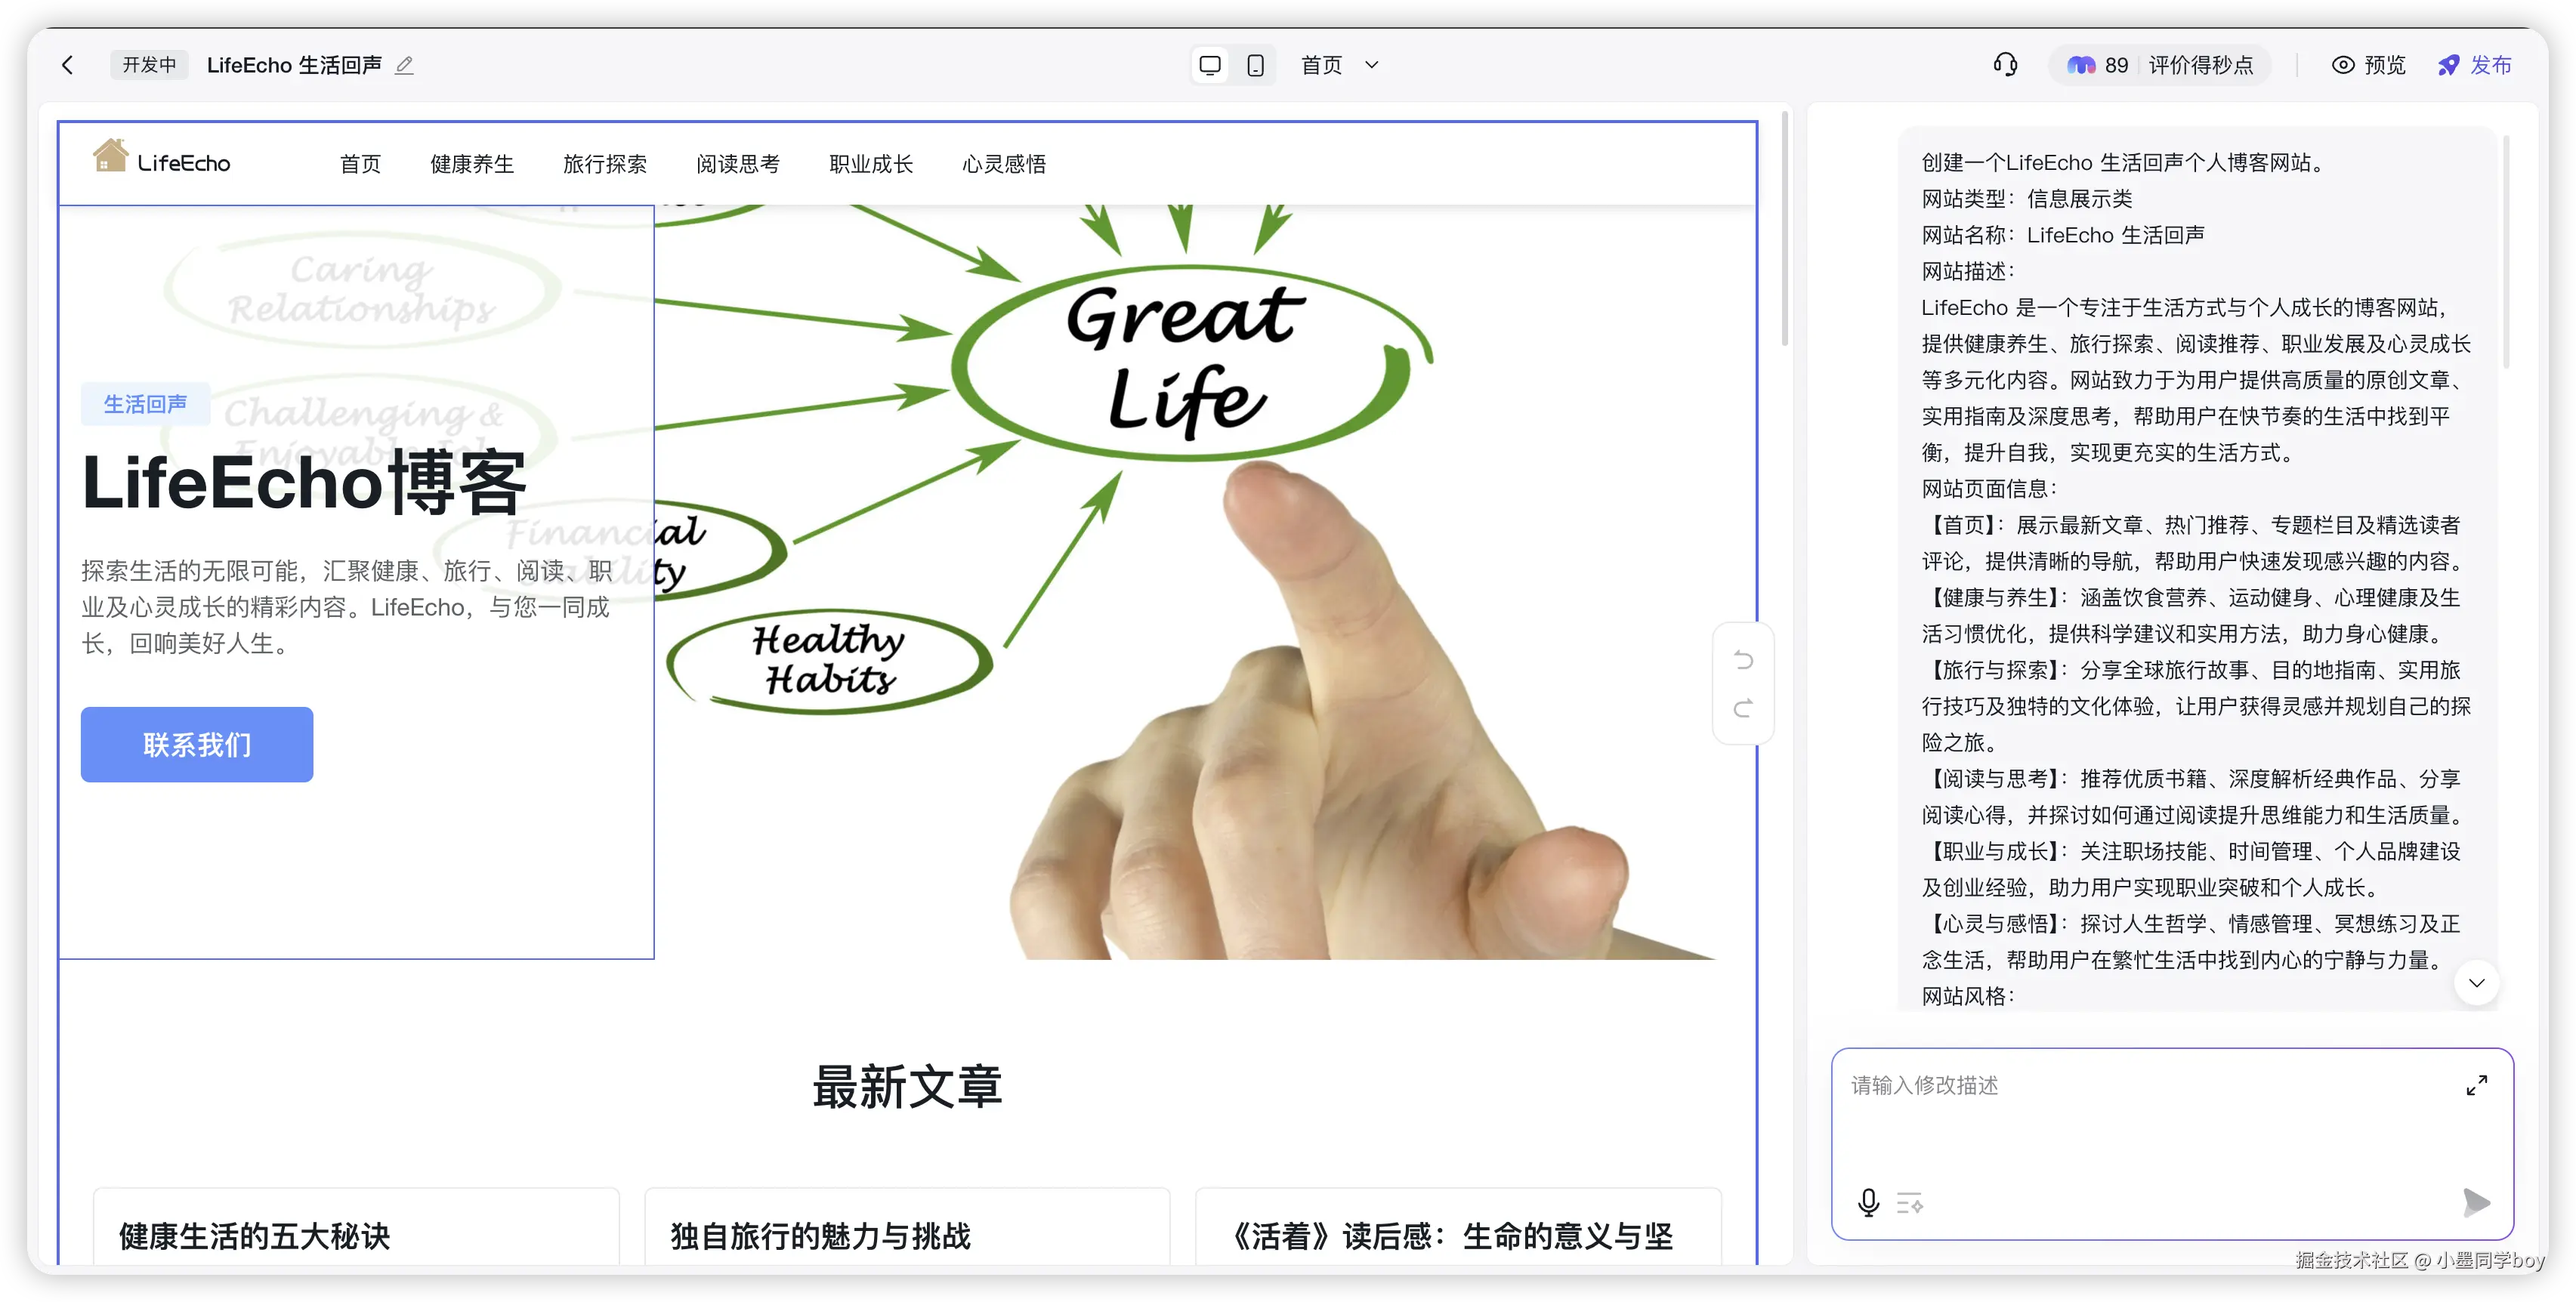Select the LifeEcho博客 hero heading
2576x1302 pixels.
pos(304,482)
